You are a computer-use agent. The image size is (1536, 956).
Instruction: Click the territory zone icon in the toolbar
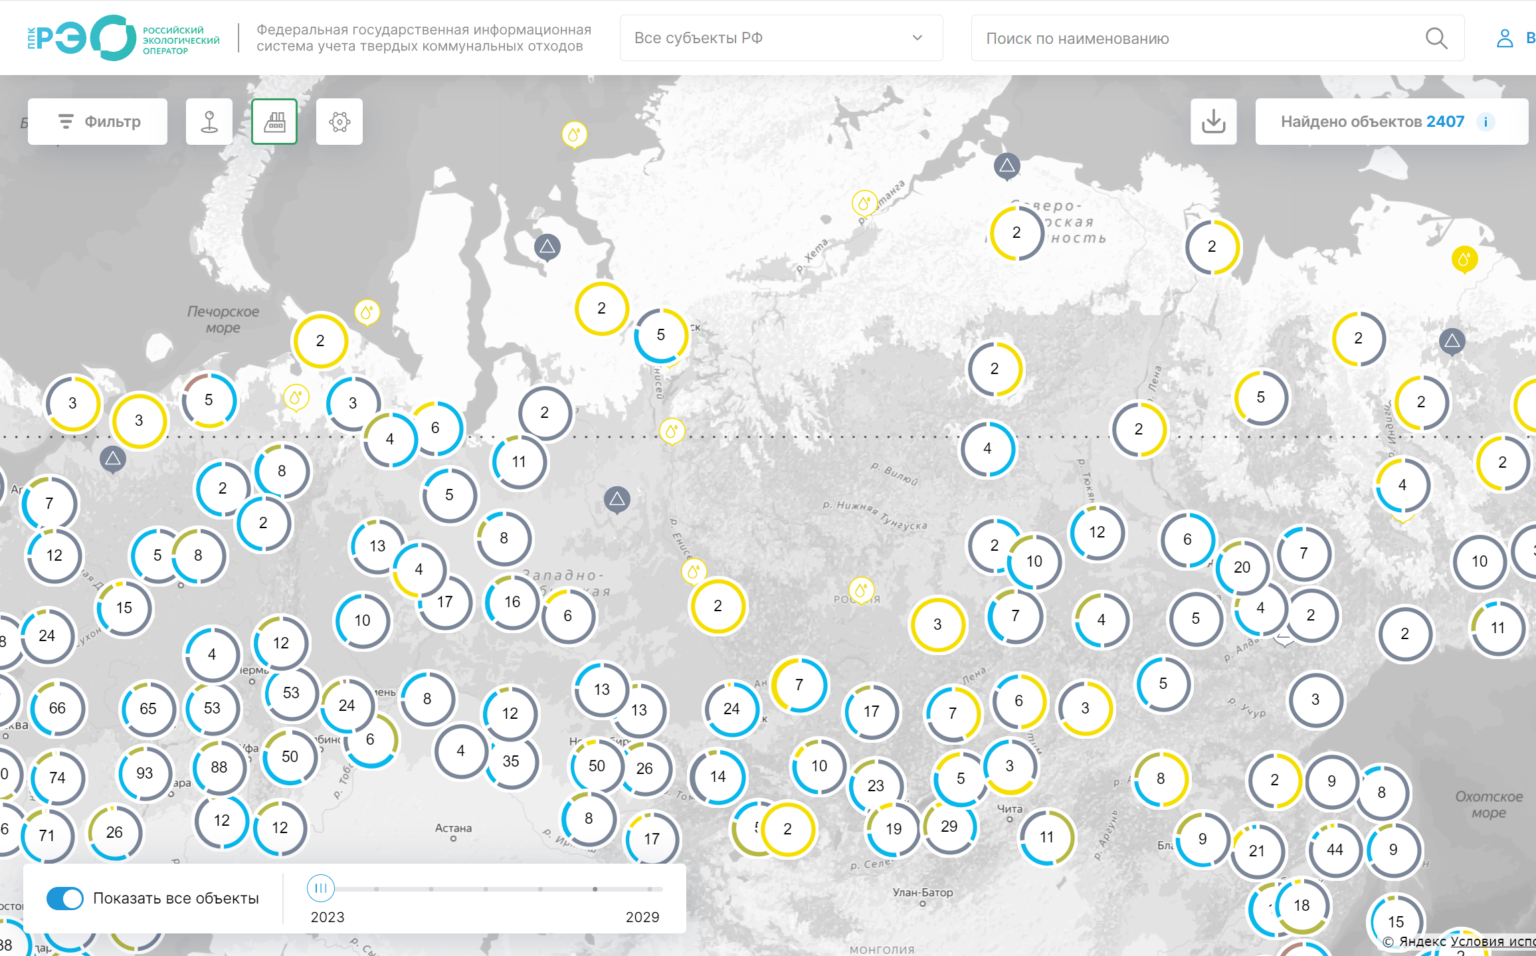click(x=339, y=122)
